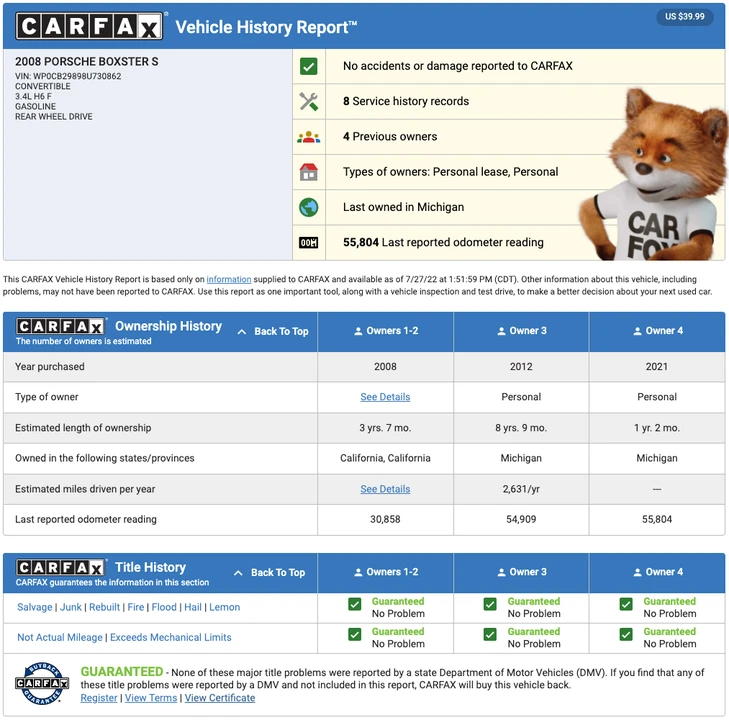Open the information link in the disclaimer
This screenshot has width=729, height=720.
(229, 279)
